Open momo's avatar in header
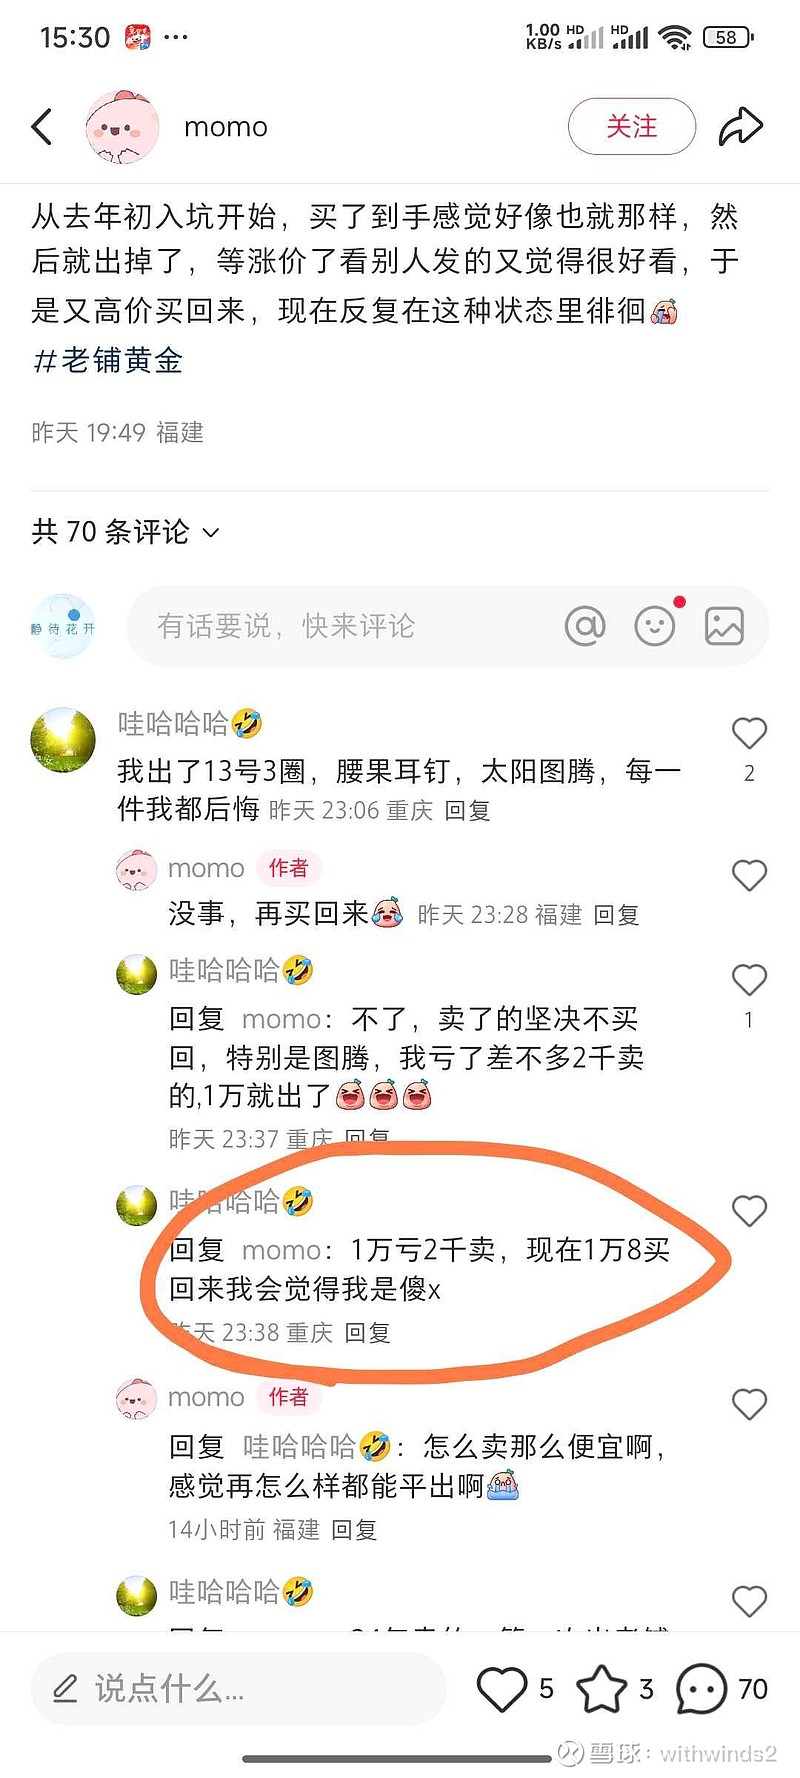The image size is (800, 1778). (123, 127)
